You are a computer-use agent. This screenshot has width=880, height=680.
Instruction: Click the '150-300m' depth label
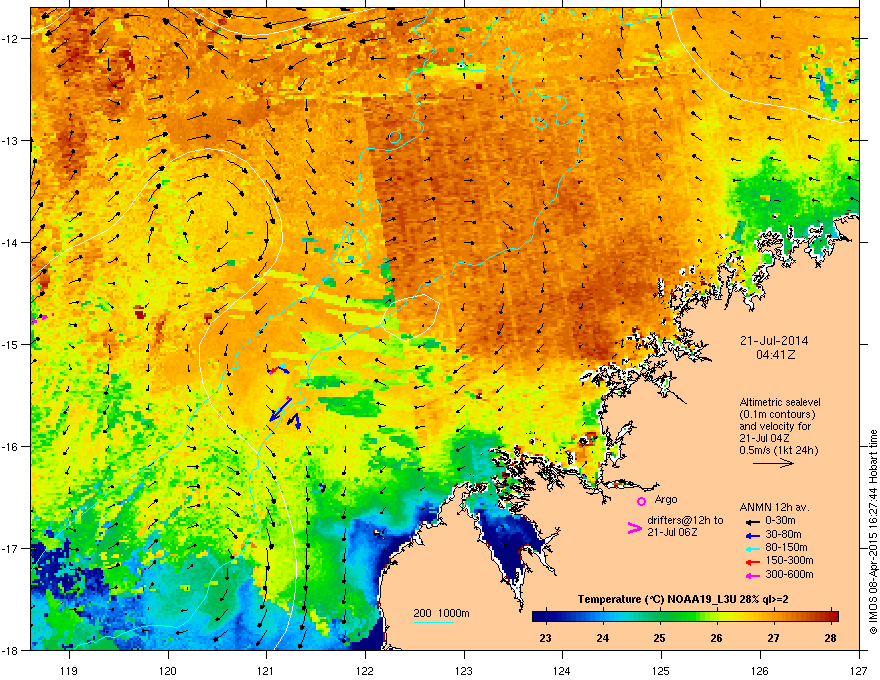point(789,561)
